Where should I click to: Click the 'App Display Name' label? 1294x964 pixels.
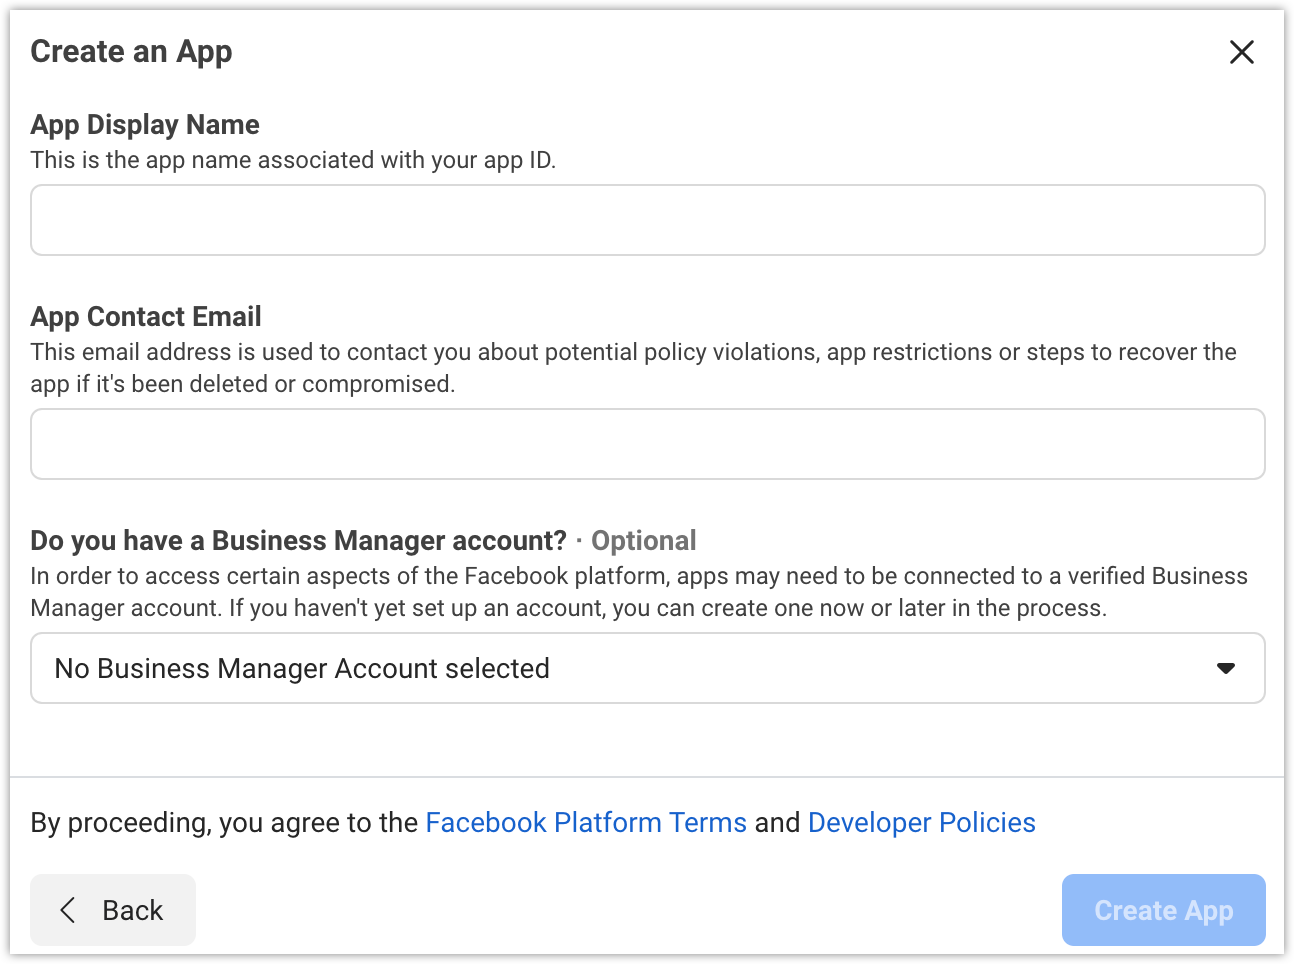tap(145, 124)
